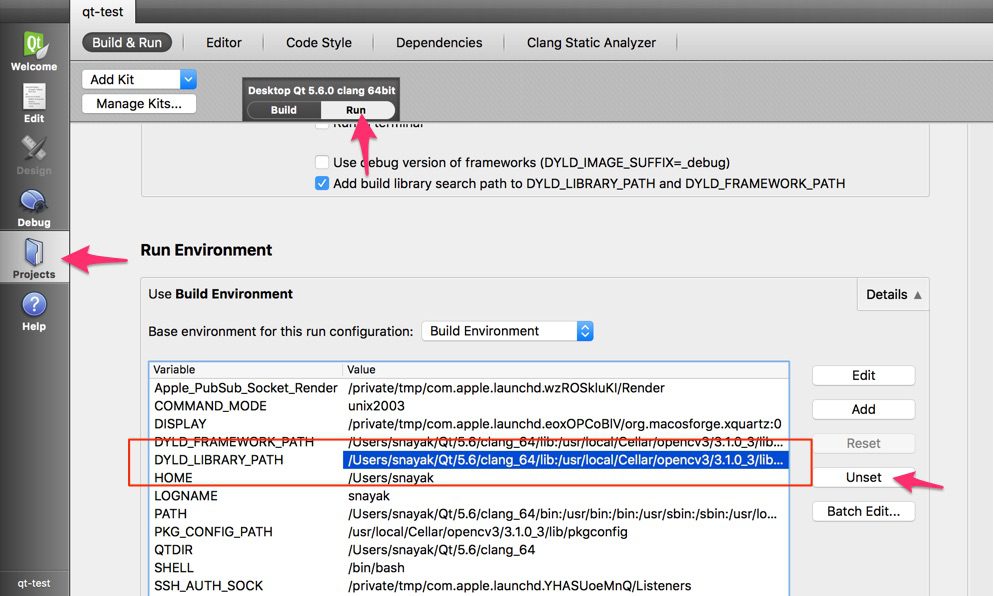The image size is (994, 596).
Task: Select the qt-test project tab
Action: 103,11
